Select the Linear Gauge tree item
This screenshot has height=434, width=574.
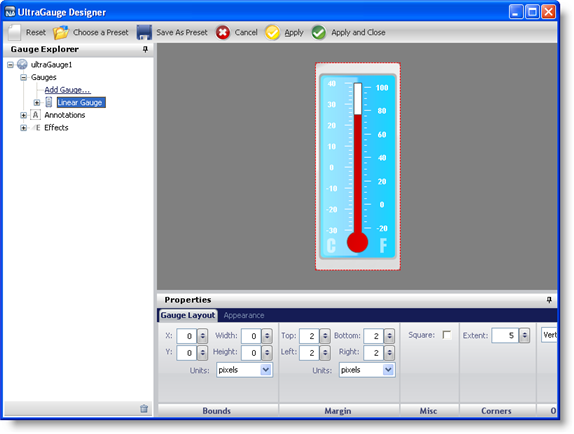(x=81, y=102)
